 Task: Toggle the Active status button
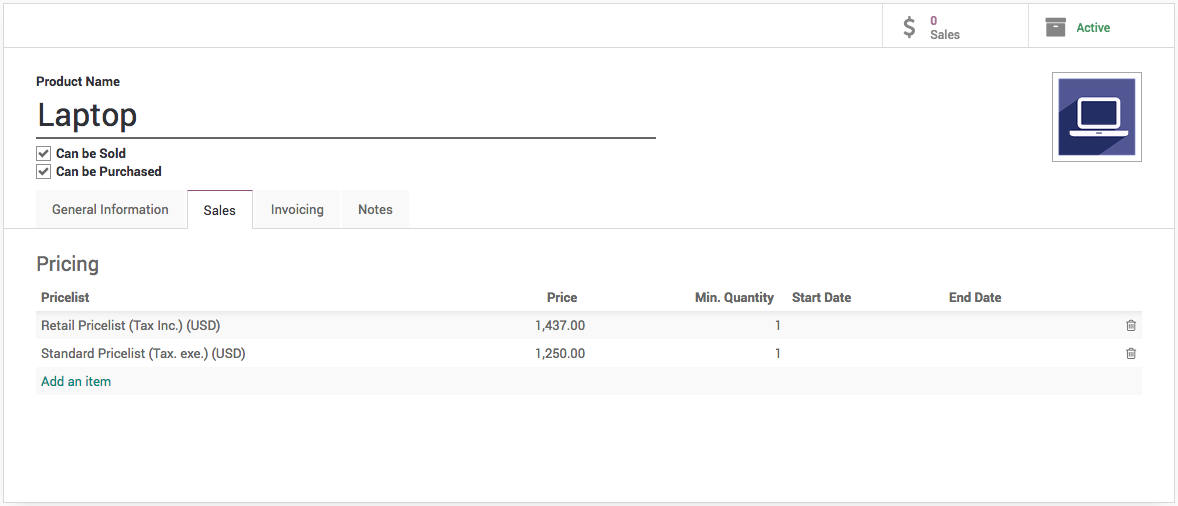click(x=1093, y=28)
